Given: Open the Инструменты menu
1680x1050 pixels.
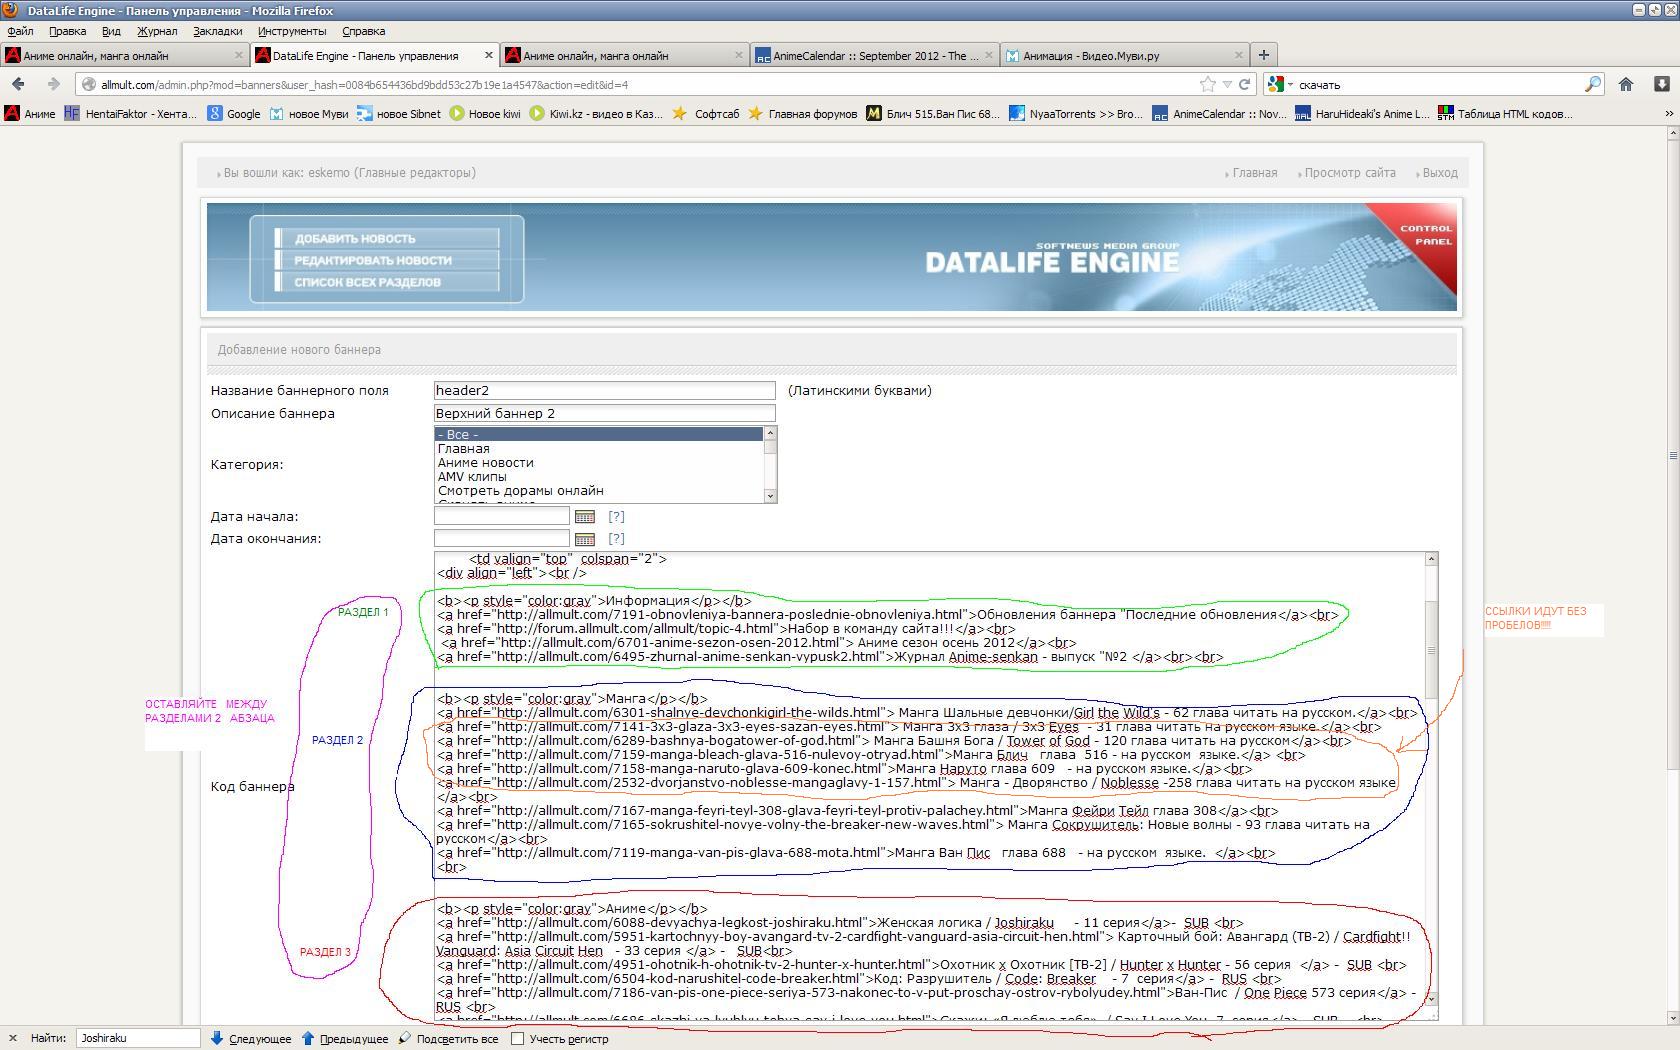Looking at the screenshot, I should tap(292, 31).
